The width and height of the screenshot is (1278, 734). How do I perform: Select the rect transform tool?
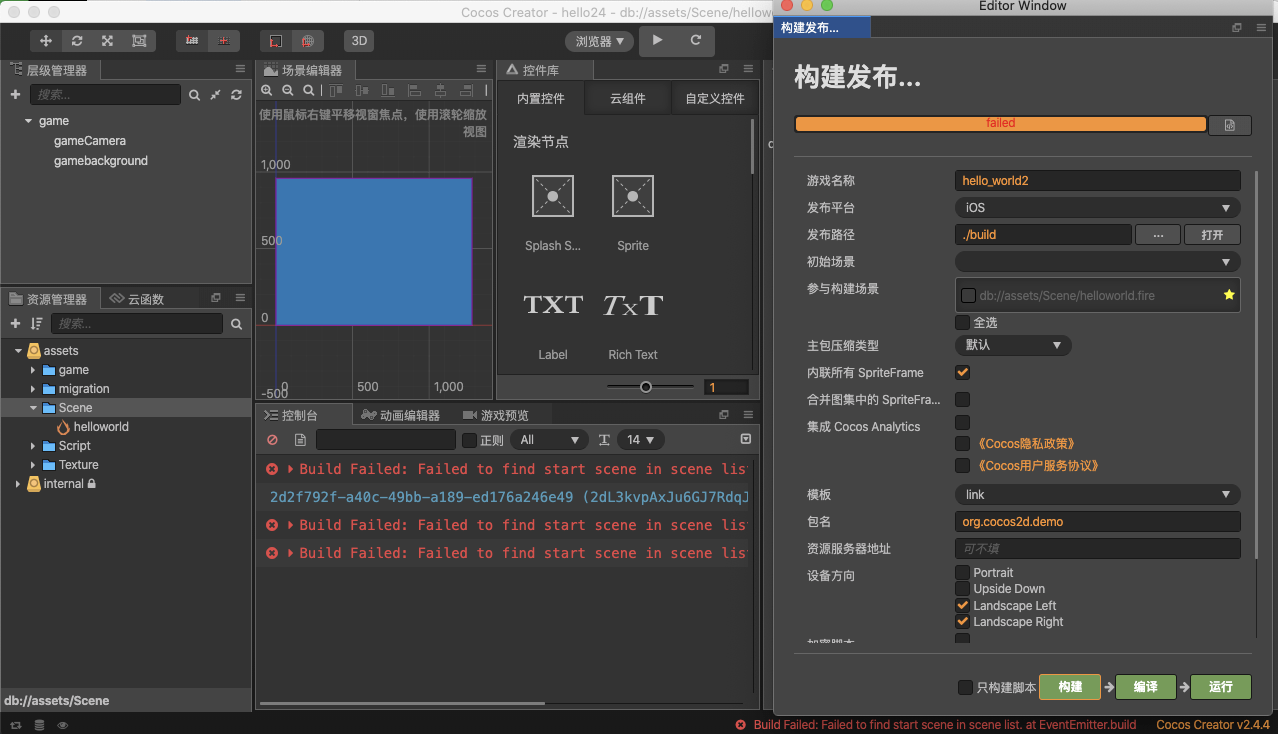tap(139, 41)
